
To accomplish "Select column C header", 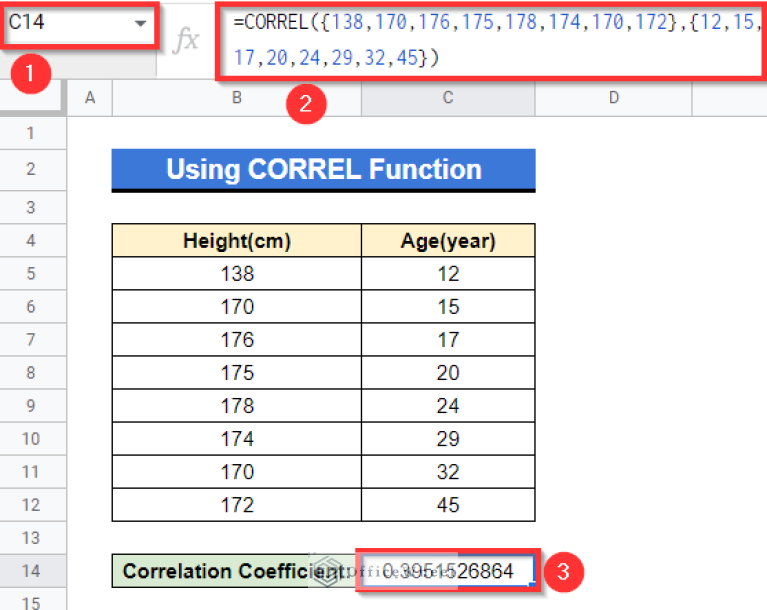I will pos(448,97).
